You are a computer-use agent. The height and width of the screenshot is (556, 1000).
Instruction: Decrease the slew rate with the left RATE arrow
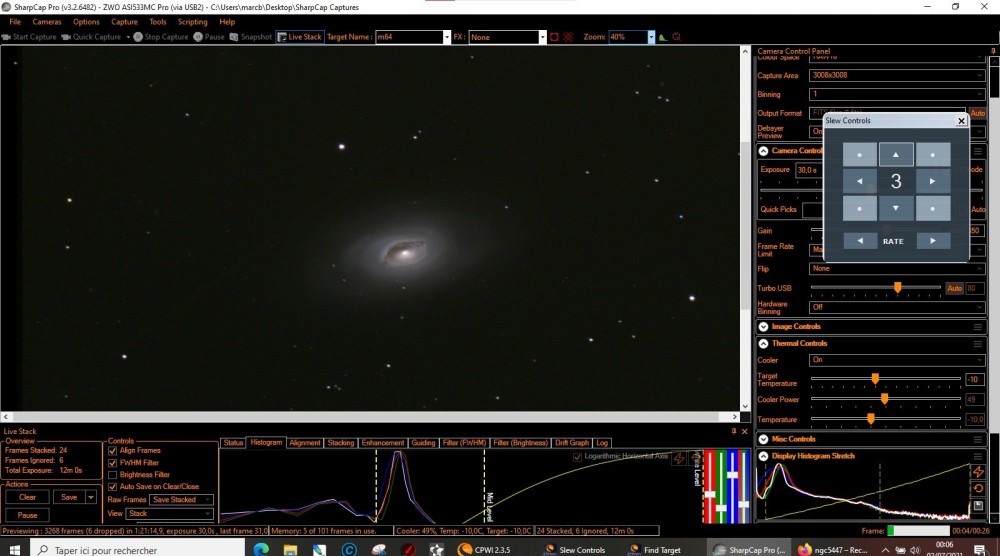860,240
